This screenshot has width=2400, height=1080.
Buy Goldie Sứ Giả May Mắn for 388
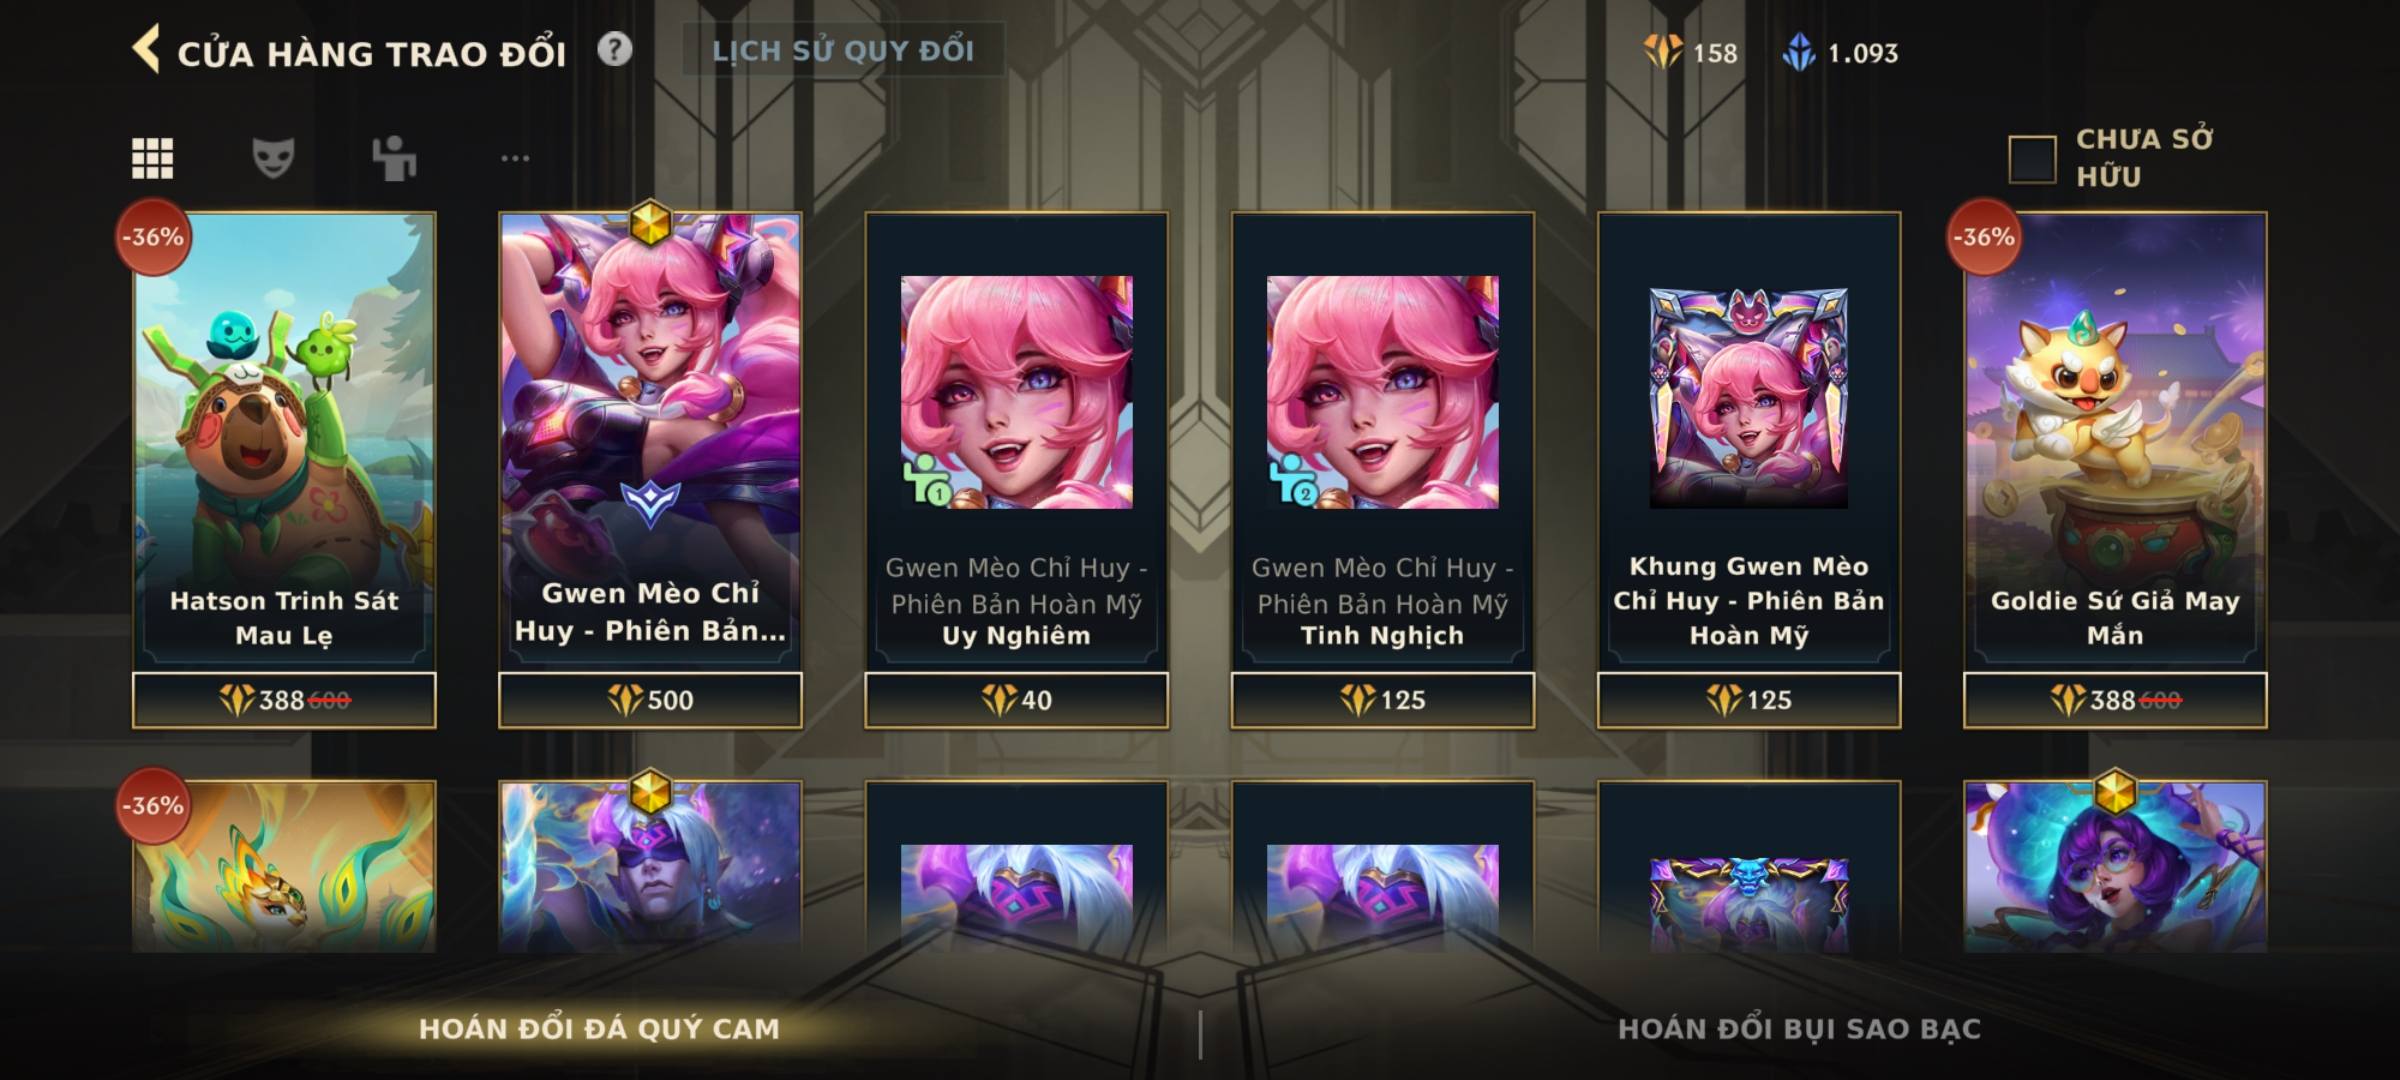point(2115,700)
